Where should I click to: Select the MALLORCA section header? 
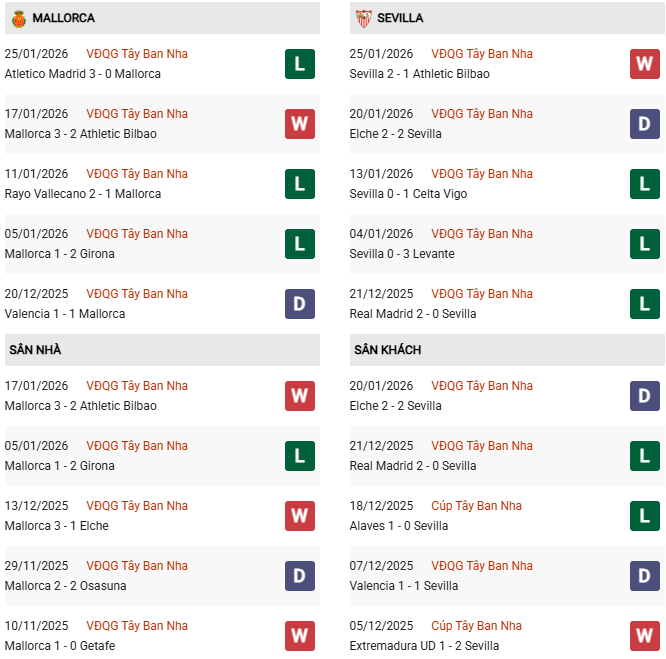pos(63,18)
